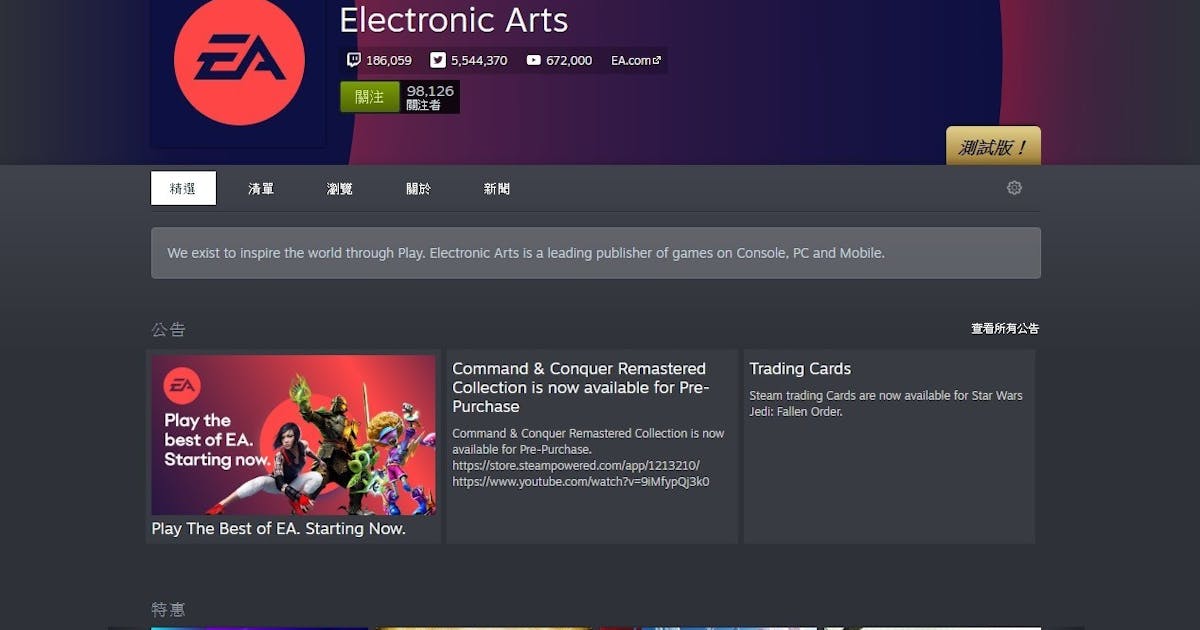Click the 特惠 section heading
Image resolution: width=1200 pixels, height=630 pixels.
[168, 609]
